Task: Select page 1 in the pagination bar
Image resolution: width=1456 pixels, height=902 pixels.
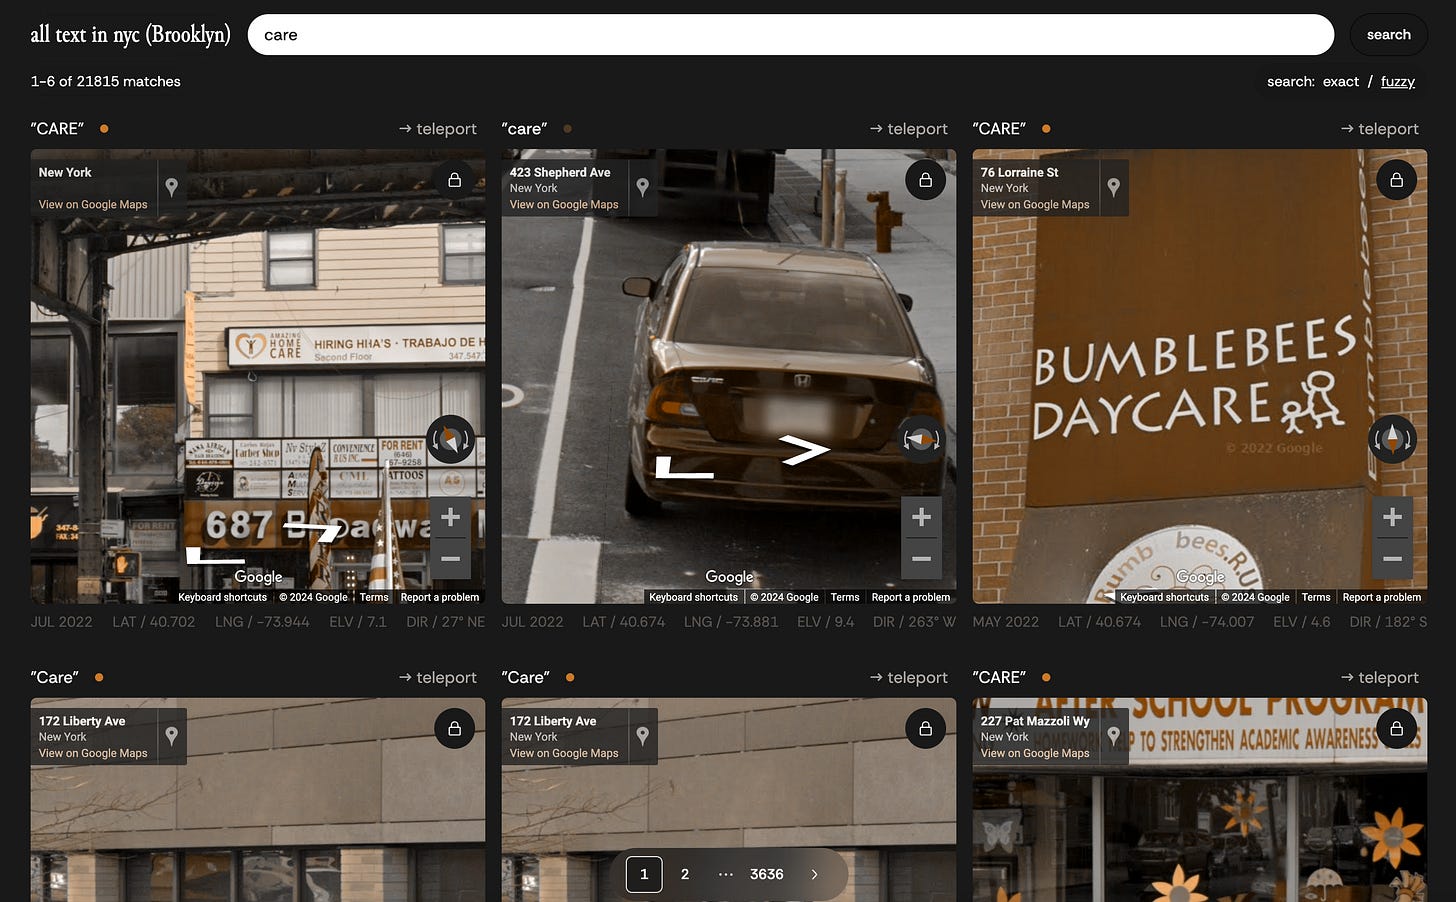Action: 644,874
